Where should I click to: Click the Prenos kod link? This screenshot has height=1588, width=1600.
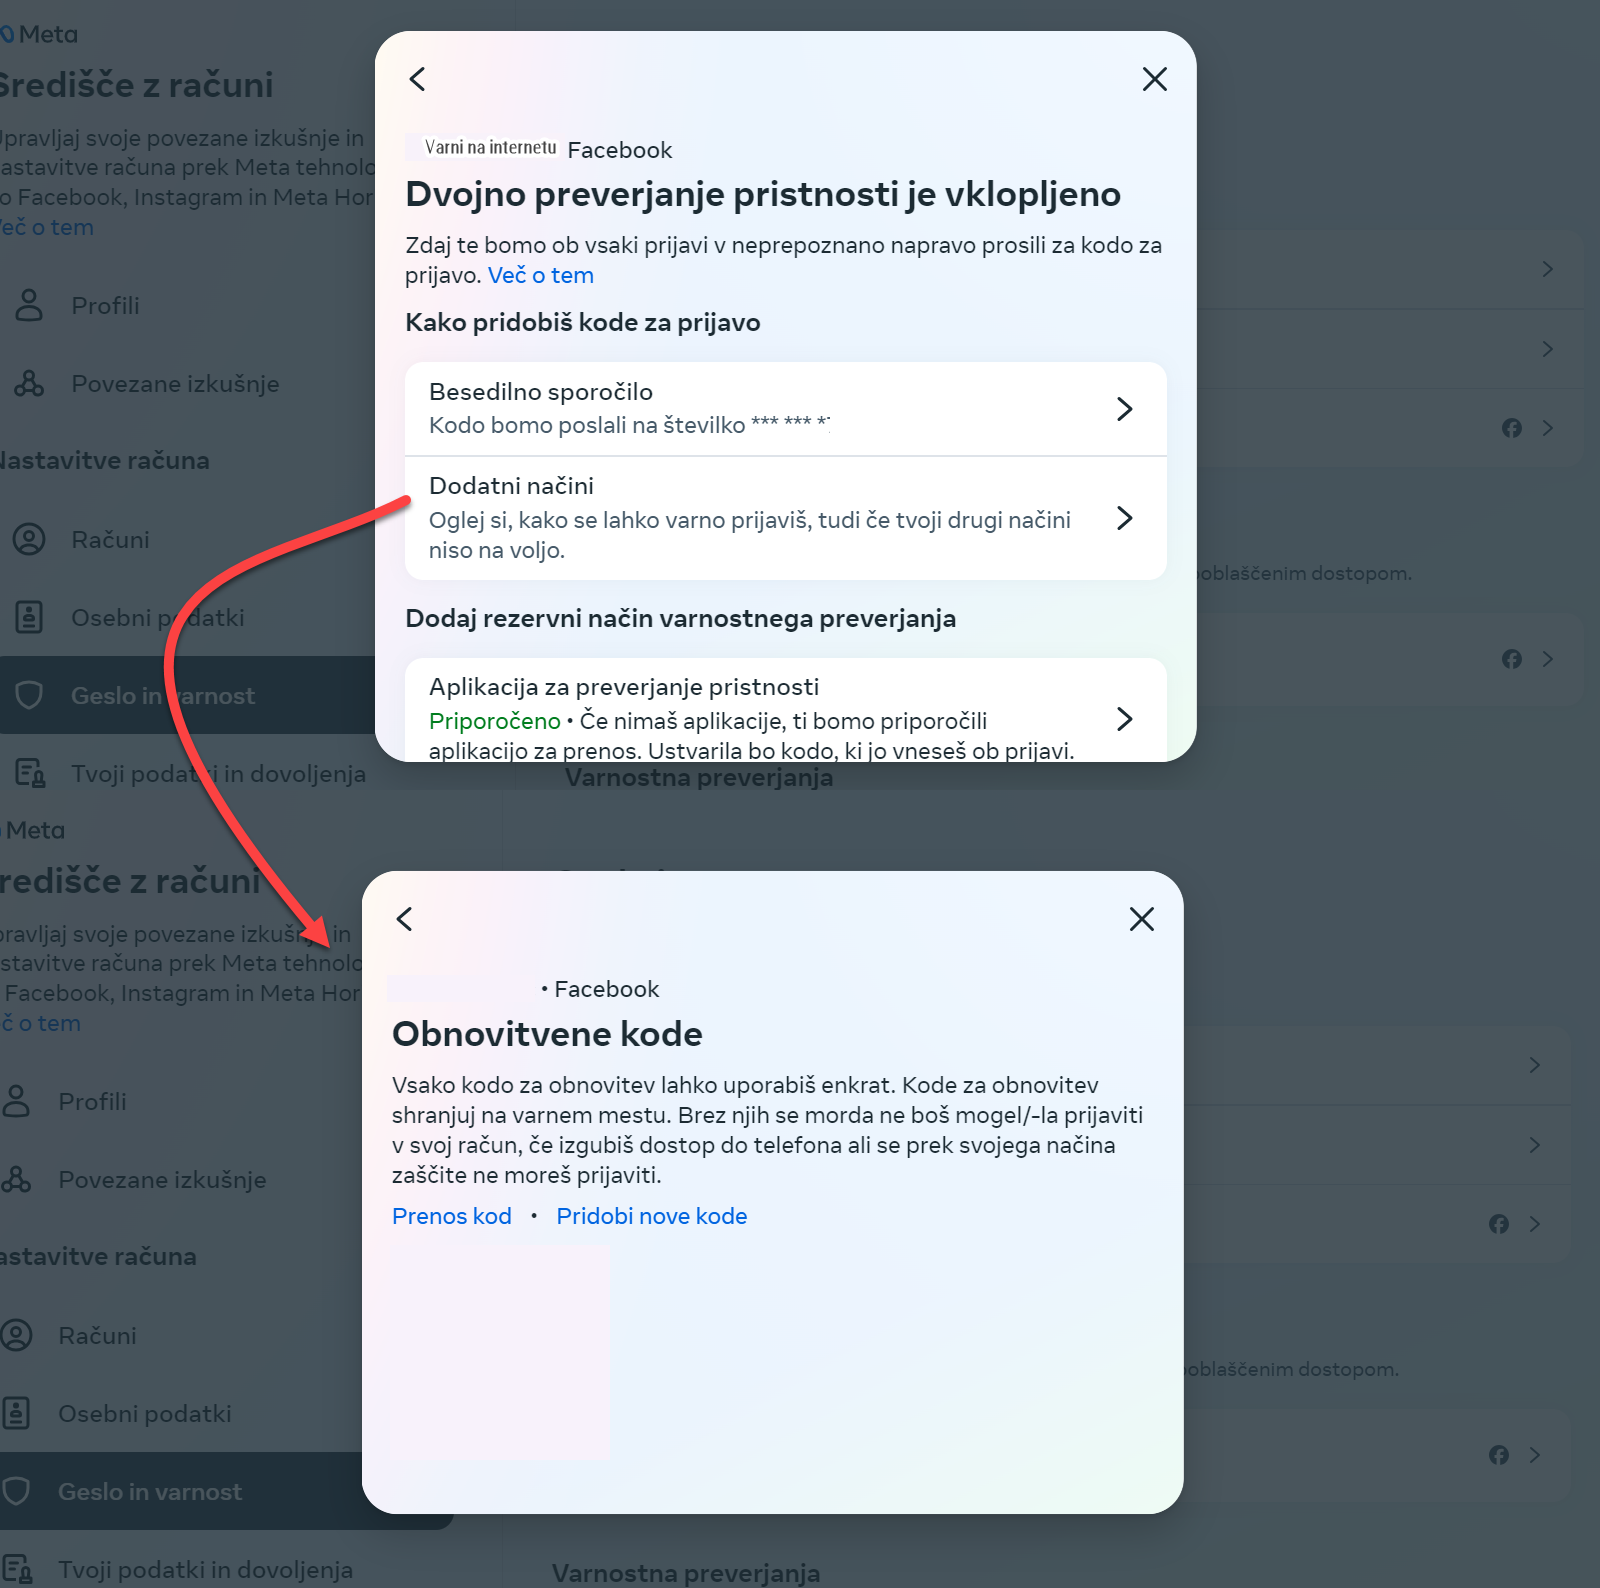point(452,1216)
